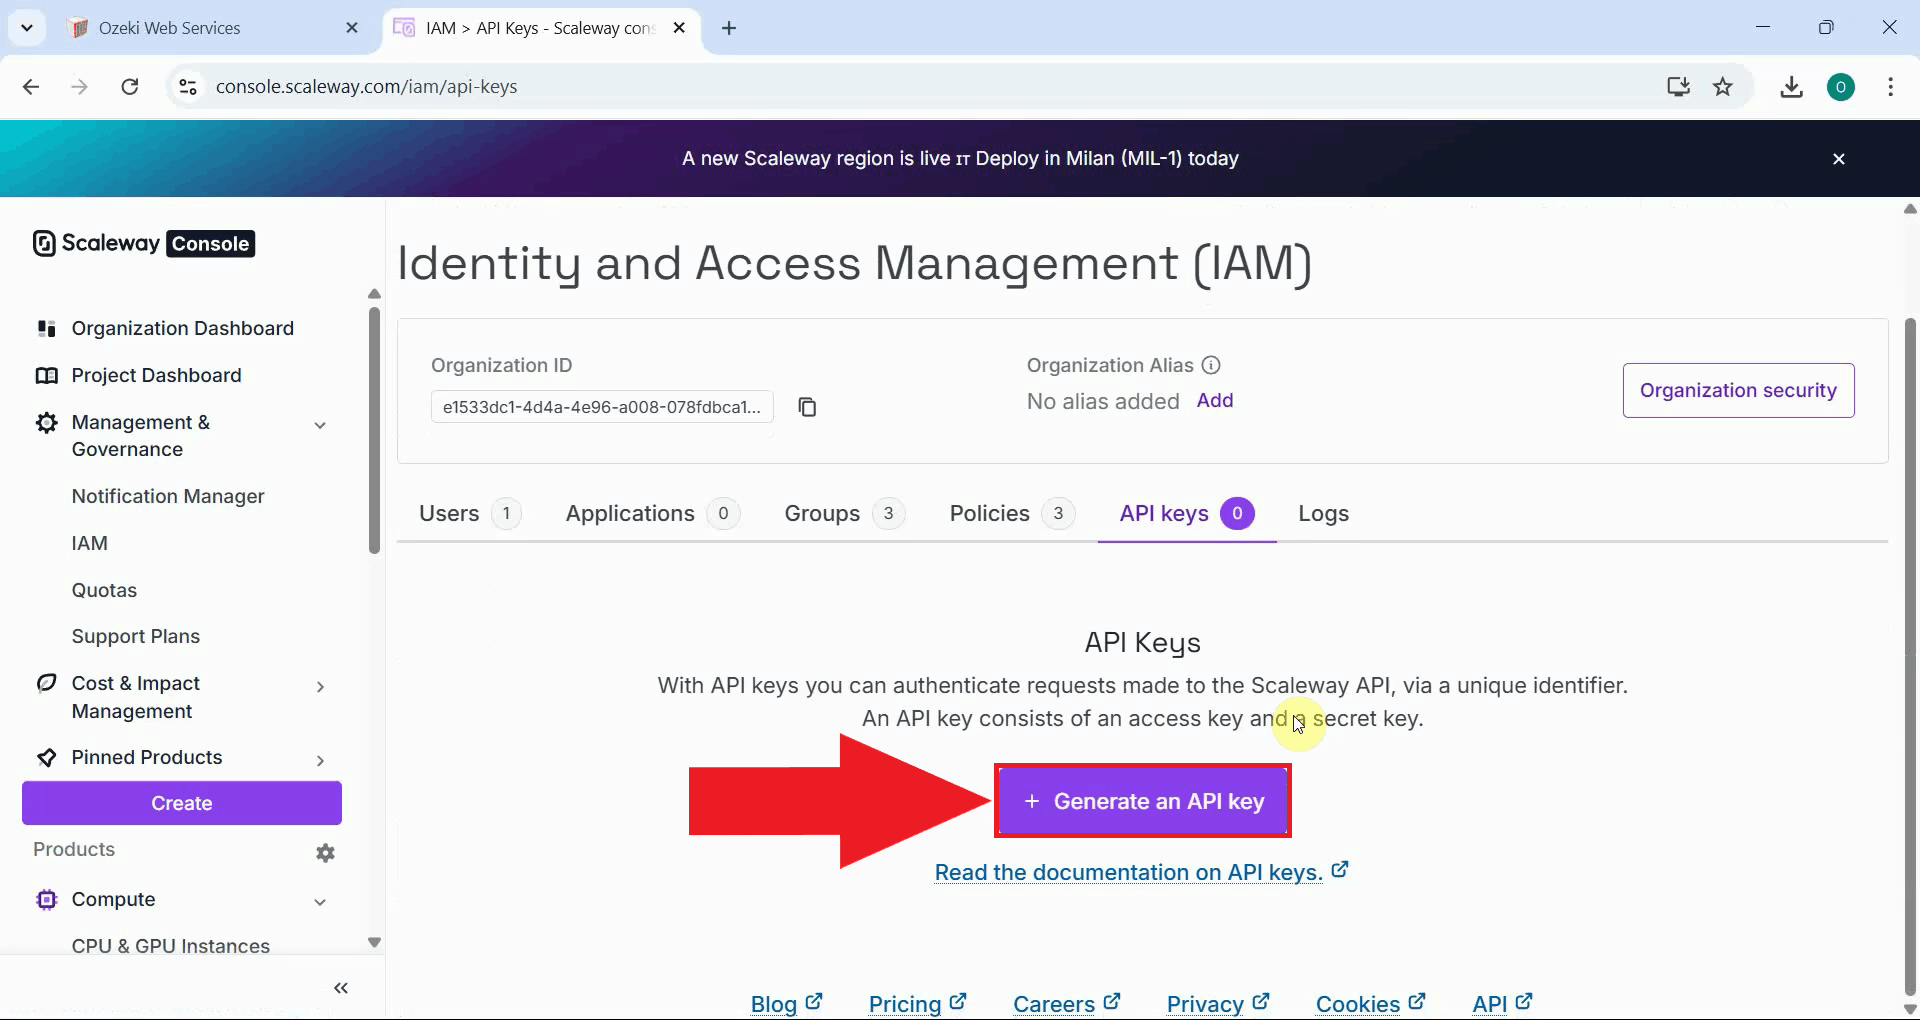
Task: Expand the Compute section chevron
Action: pyautogui.click(x=319, y=901)
